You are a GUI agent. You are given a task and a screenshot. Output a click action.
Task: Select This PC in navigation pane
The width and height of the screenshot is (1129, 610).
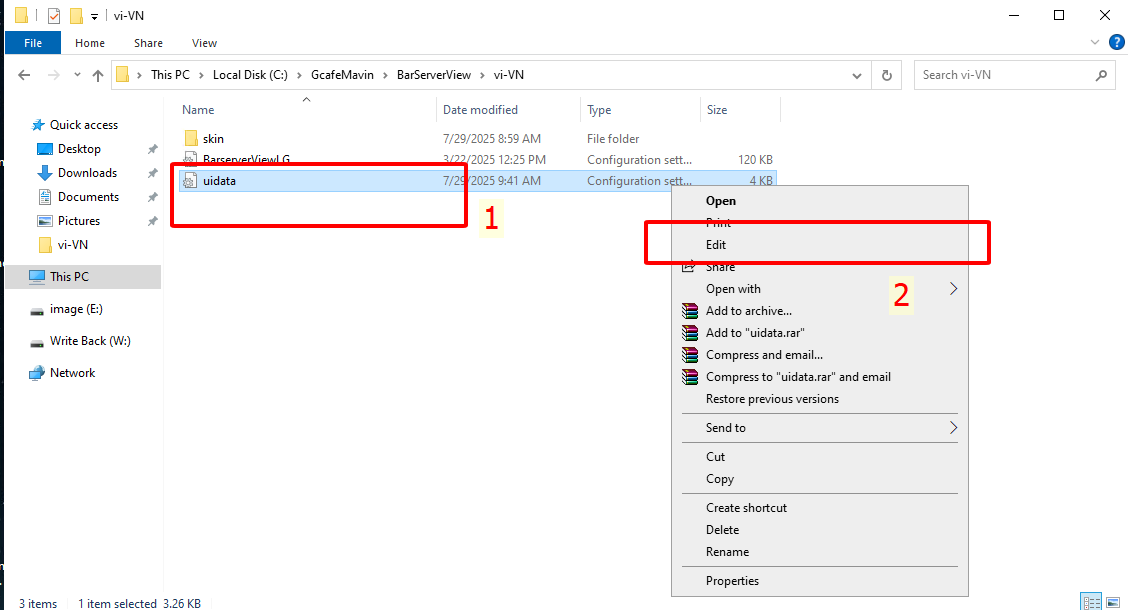click(83, 277)
